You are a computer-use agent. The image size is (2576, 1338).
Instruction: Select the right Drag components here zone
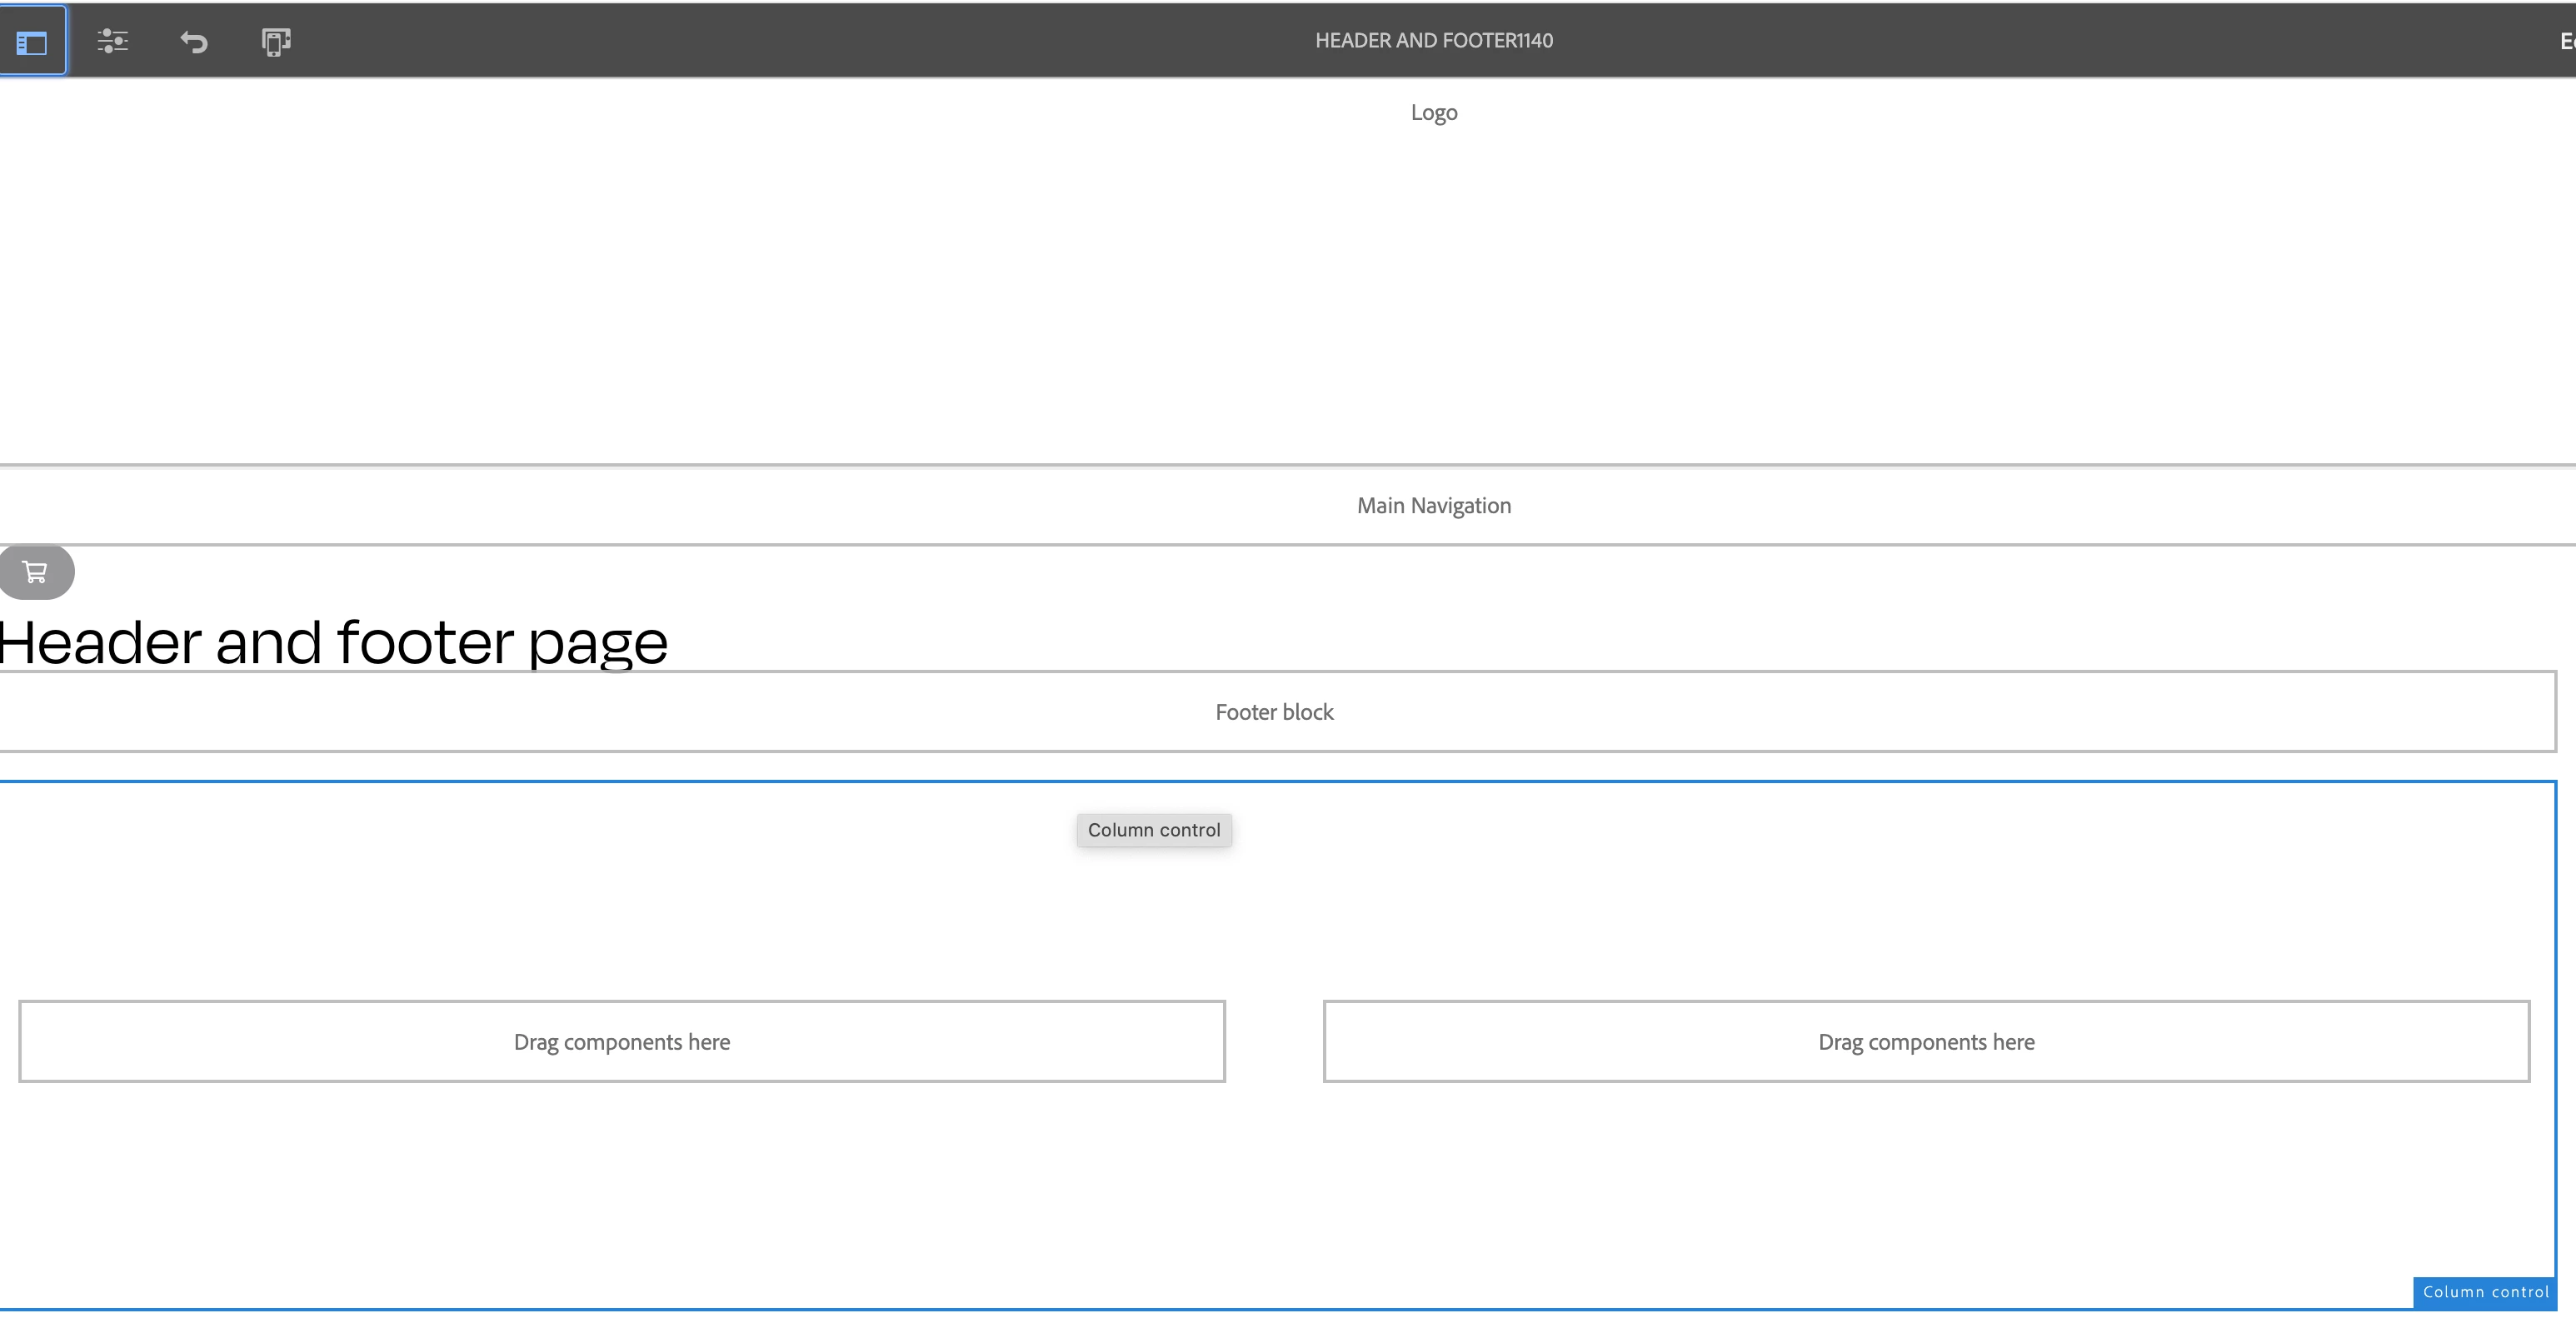1925,1042
